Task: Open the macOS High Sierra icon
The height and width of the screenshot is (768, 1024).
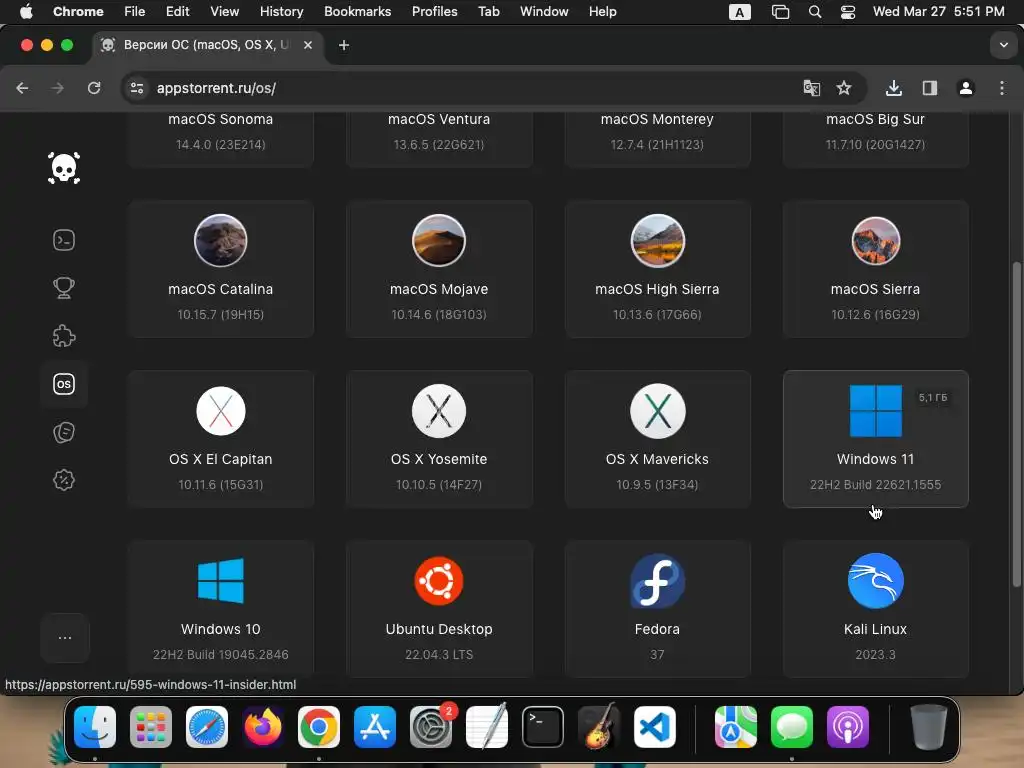Action: (657, 240)
